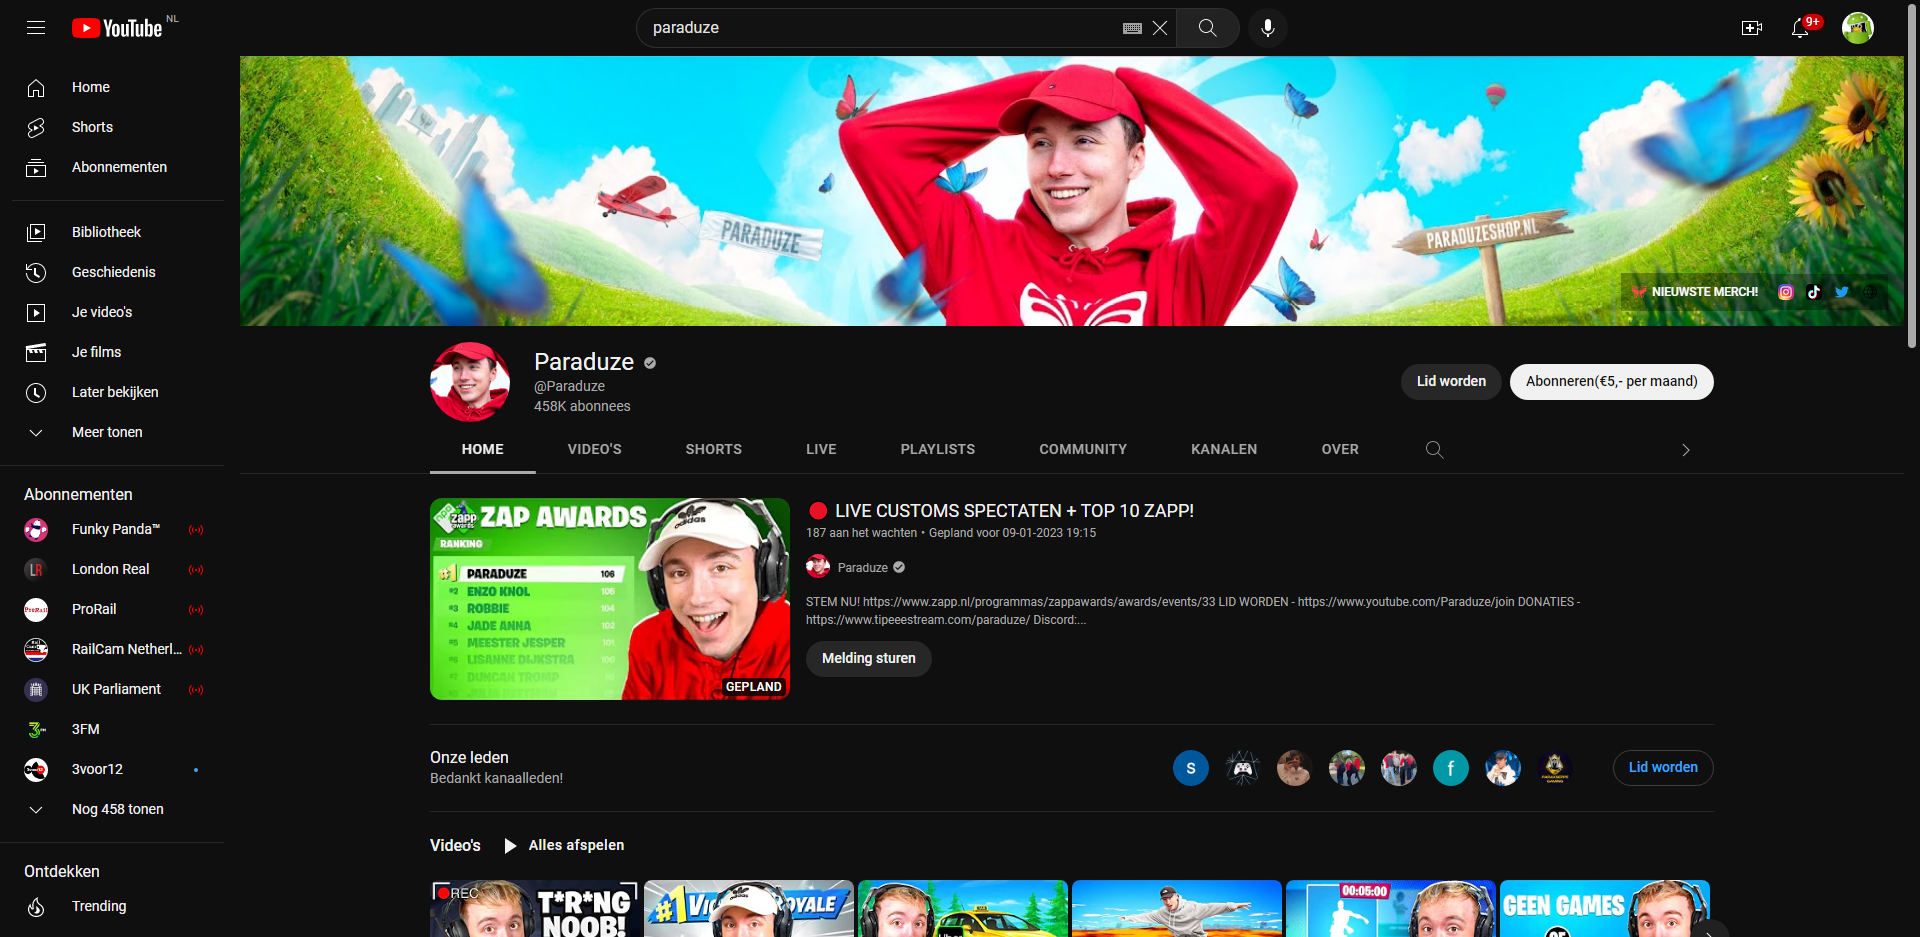Click 'Lid worden' next to channel name
The width and height of the screenshot is (1920, 937).
[1450, 382]
